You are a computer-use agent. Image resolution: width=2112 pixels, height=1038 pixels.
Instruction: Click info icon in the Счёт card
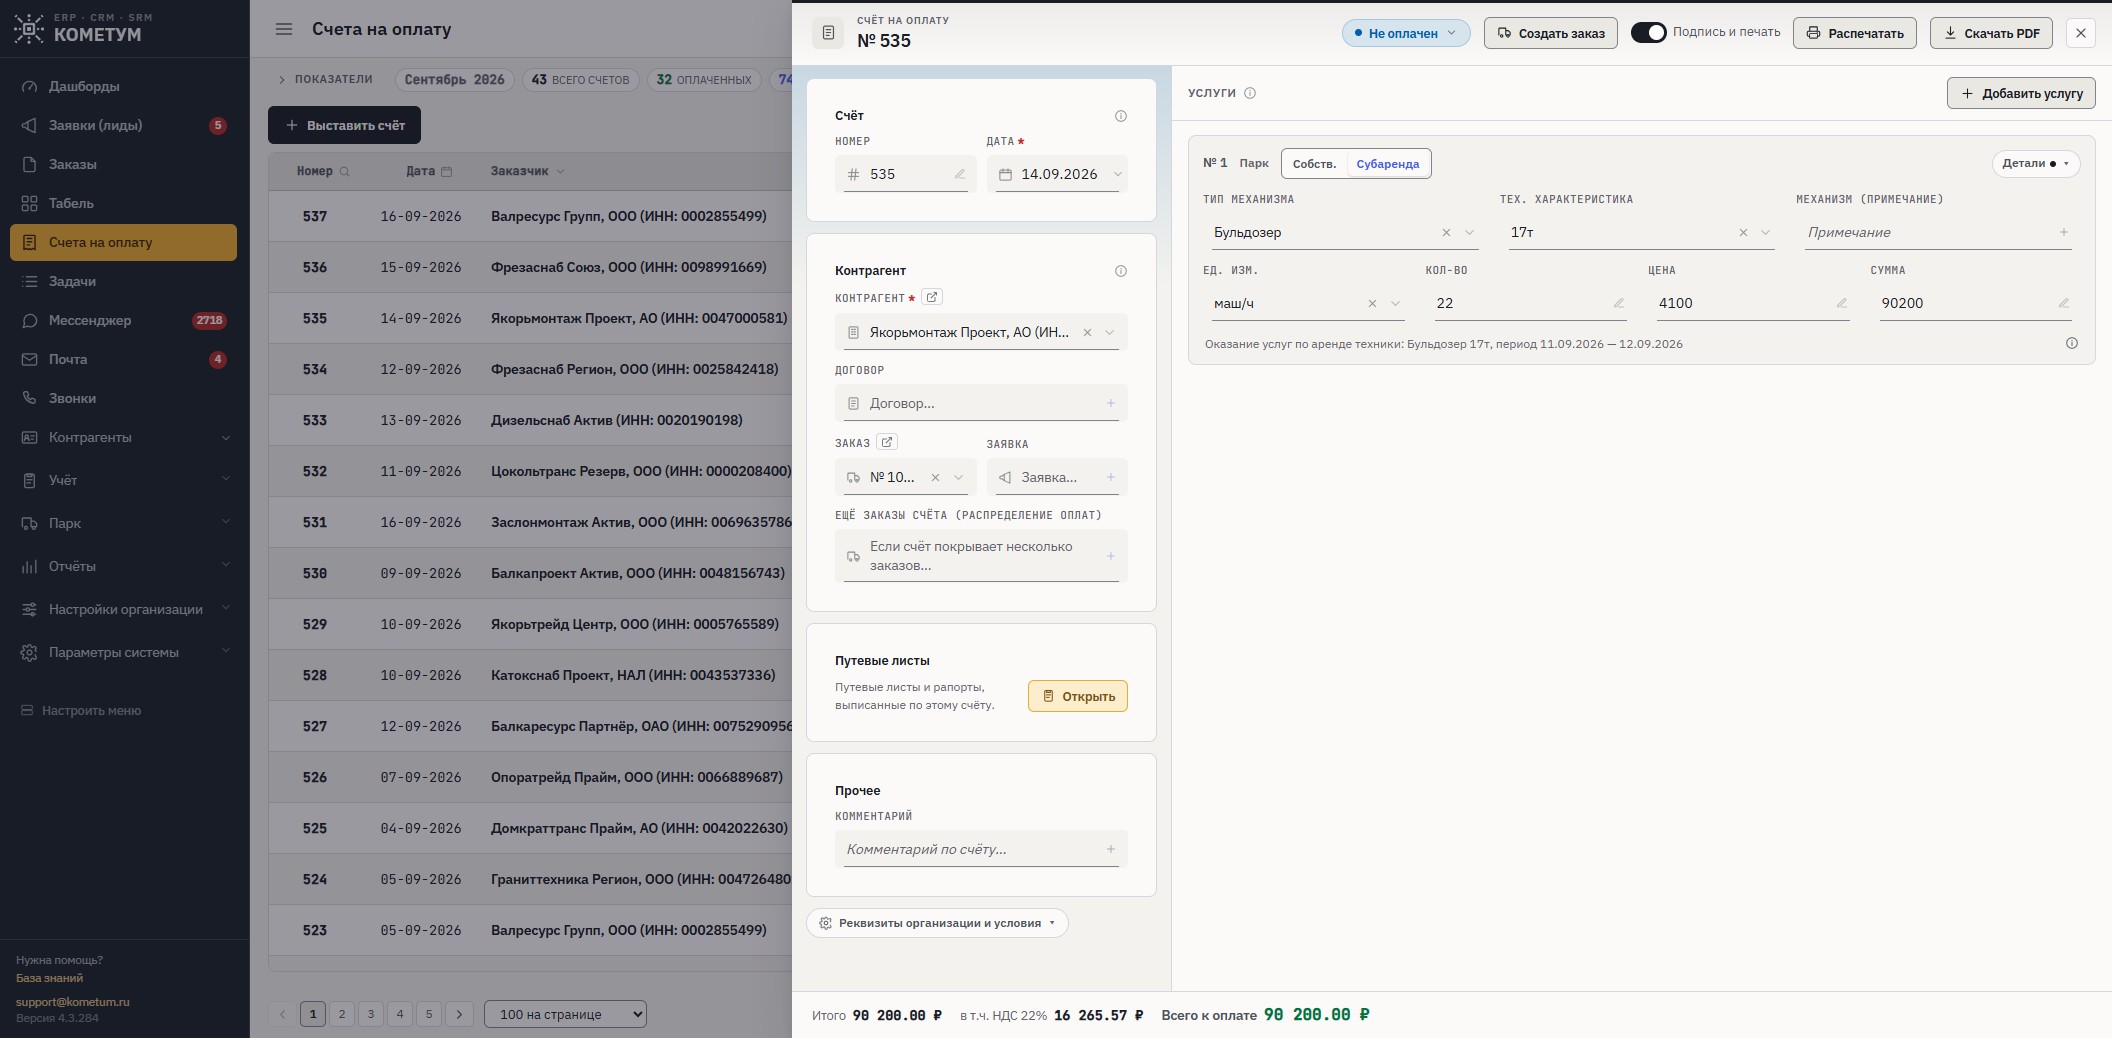(1121, 116)
